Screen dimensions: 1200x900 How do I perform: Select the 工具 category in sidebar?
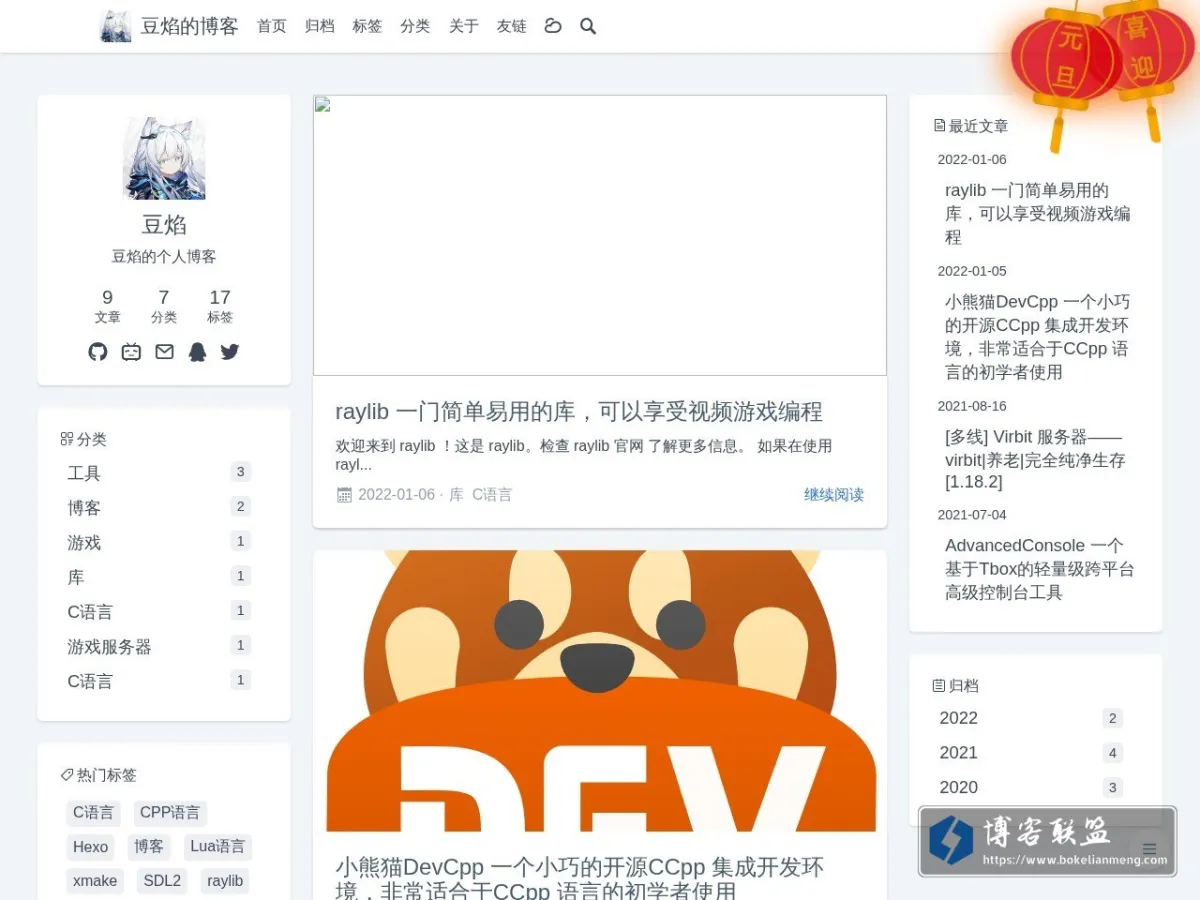(159, 473)
